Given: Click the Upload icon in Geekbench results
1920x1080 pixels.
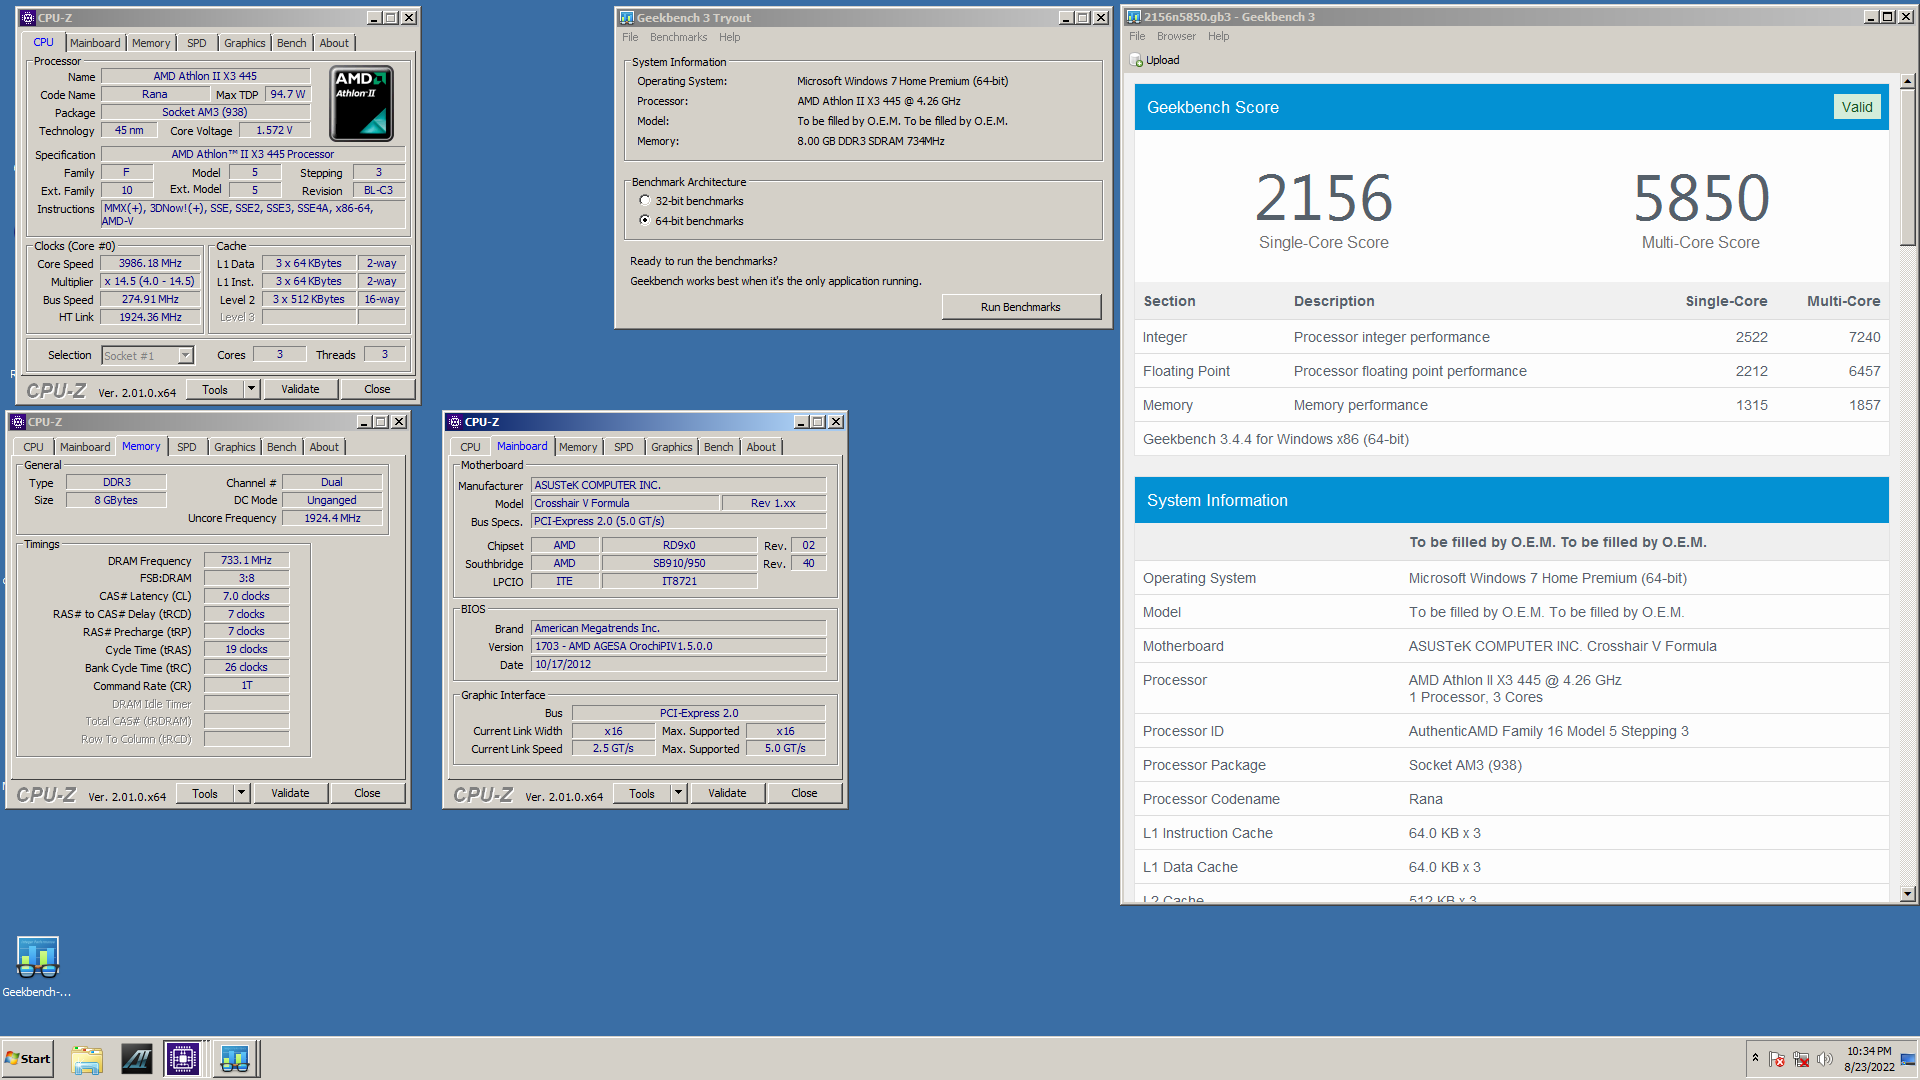Looking at the screenshot, I should pyautogui.click(x=1137, y=60).
